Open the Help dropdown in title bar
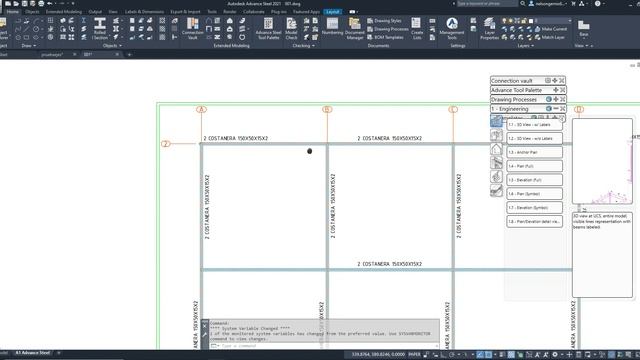Viewport: 640px width, 360px height. click(x=599, y=4)
